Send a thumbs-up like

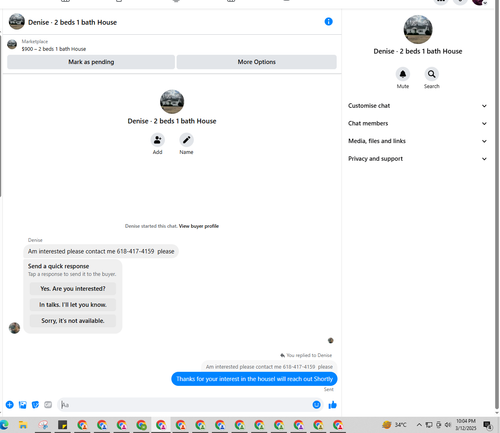coord(332,405)
